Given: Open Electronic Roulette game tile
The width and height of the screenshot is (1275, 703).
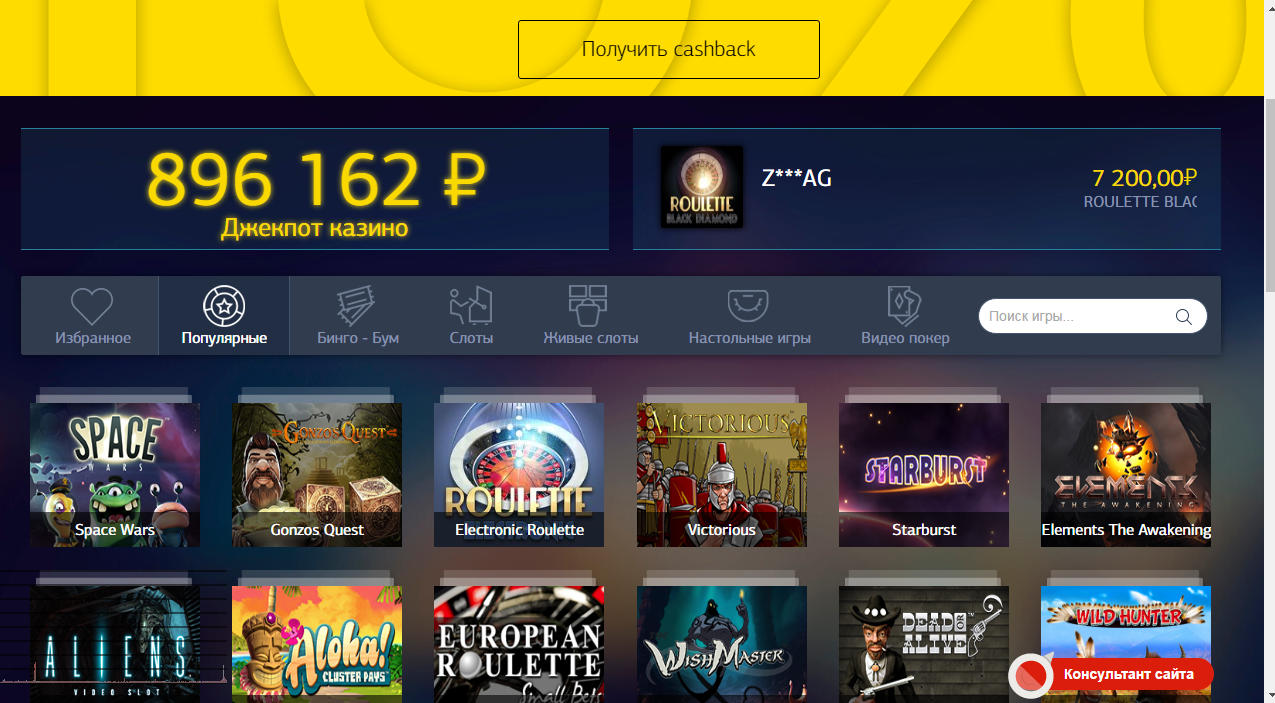Looking at the screenshot, I should point(519,475).
